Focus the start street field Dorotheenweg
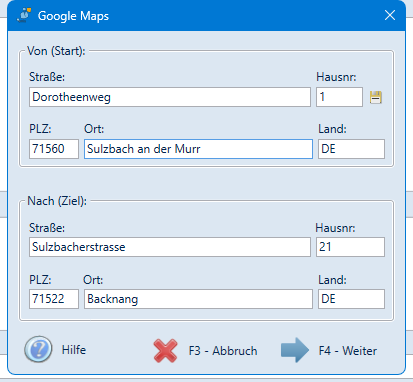The image size is (413, 382). [170, 97]
